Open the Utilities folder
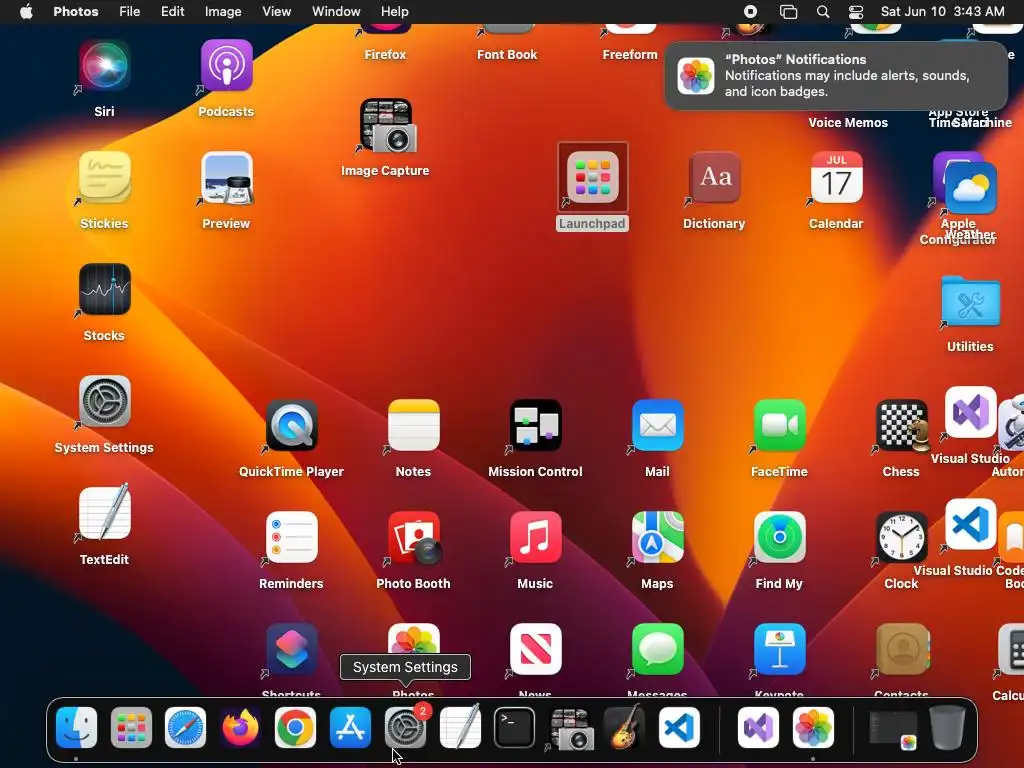This screenshot has width=1024, height=768. pyautogui.click(x=970, y=300)
